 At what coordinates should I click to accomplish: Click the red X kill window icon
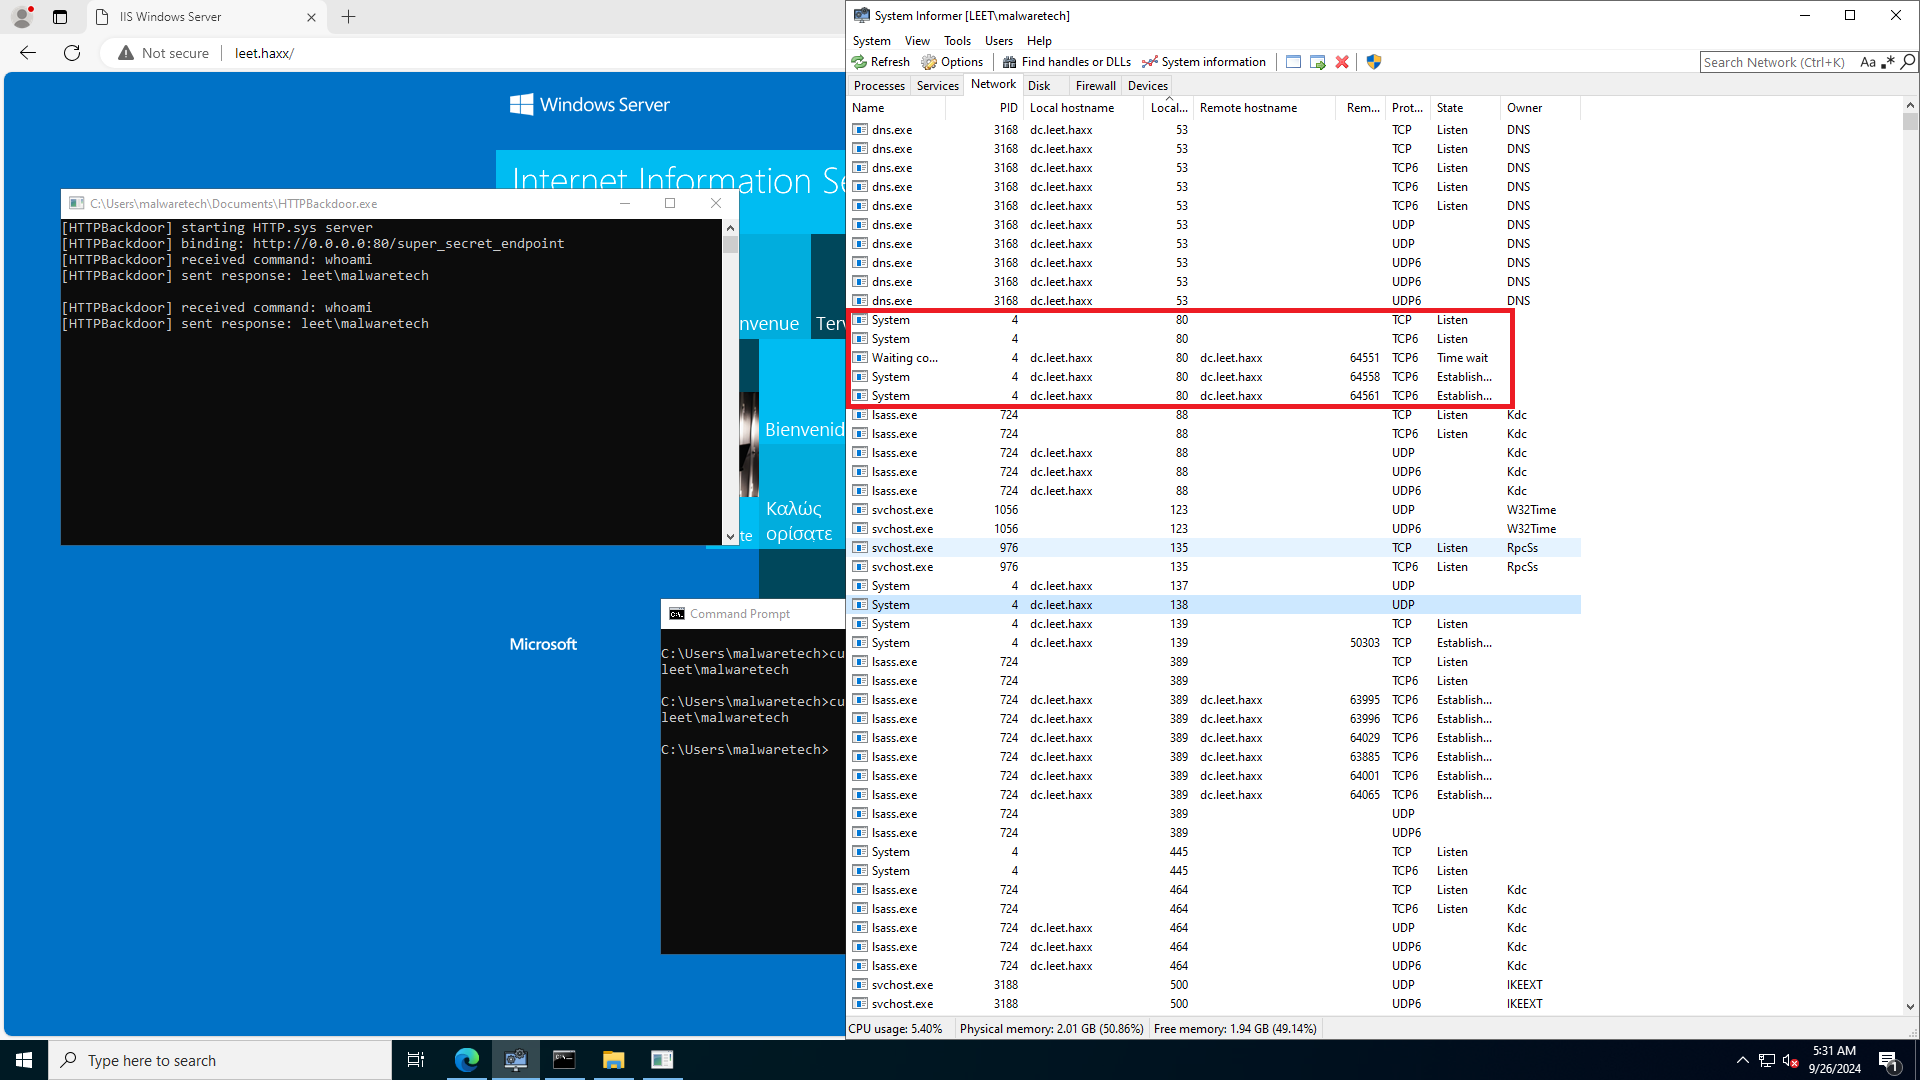pyautogui.click(x=1342, y=62)
